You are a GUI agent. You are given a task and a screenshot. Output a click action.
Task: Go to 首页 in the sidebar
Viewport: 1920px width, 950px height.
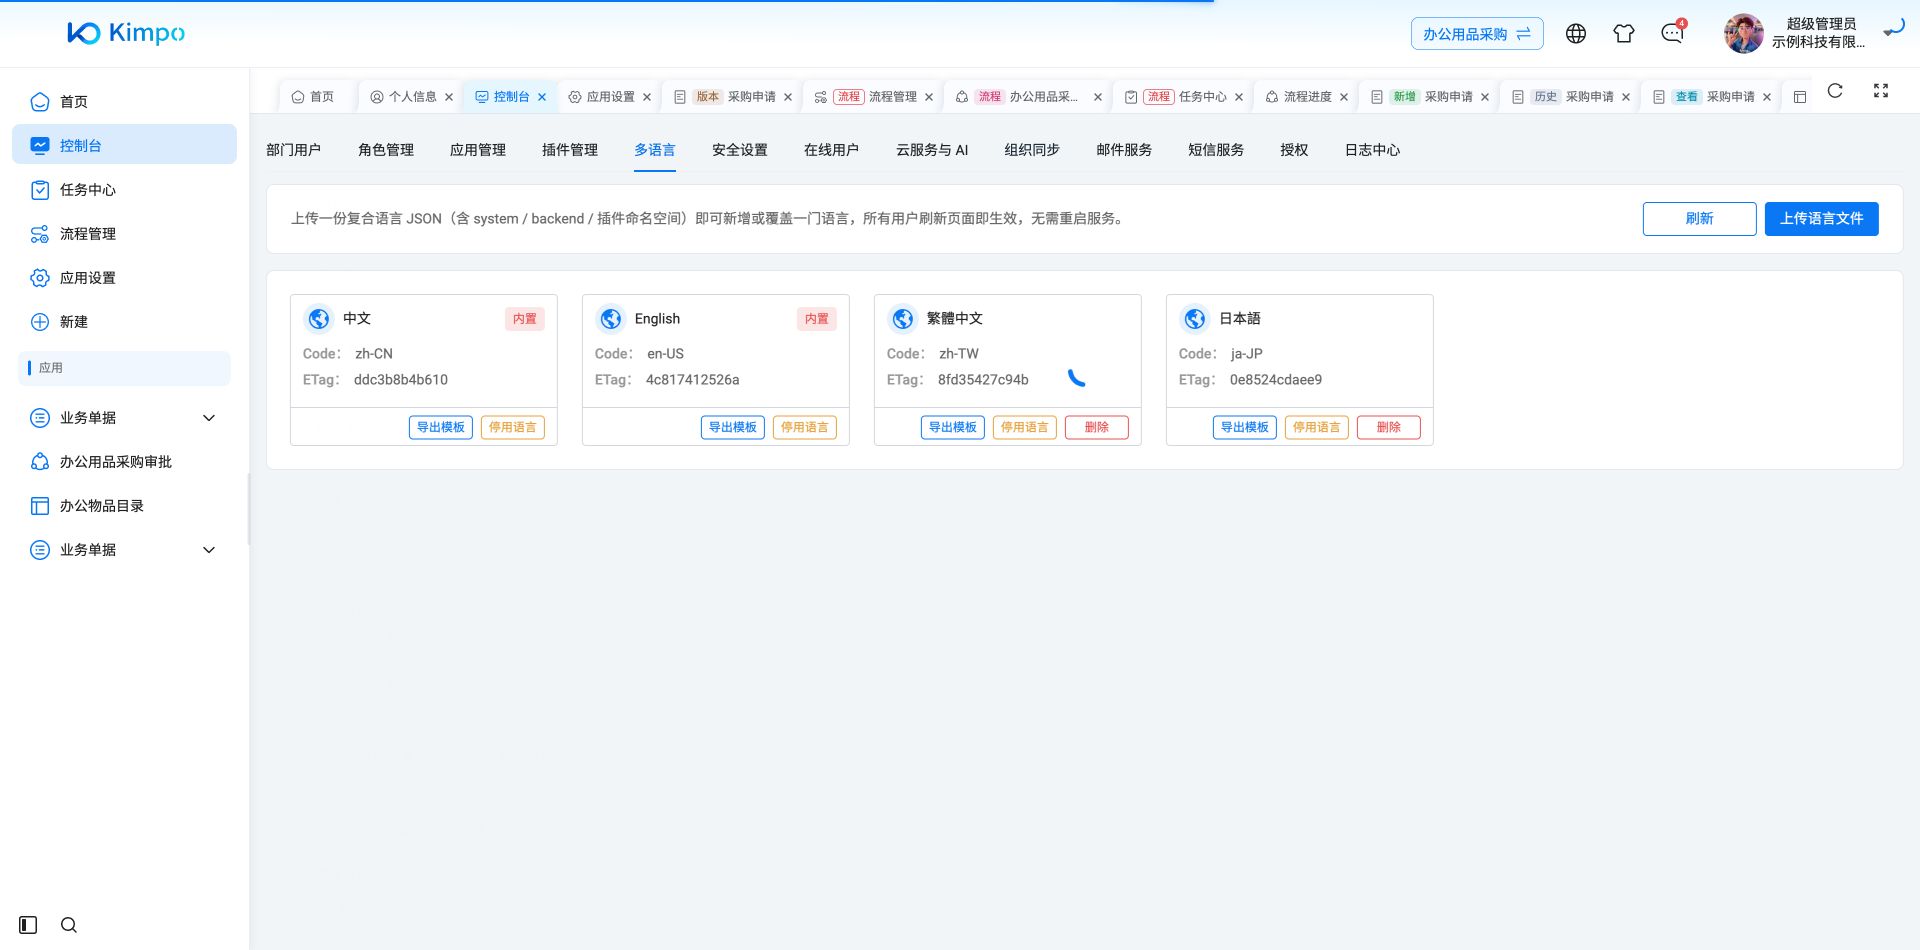tap(124, 102)
